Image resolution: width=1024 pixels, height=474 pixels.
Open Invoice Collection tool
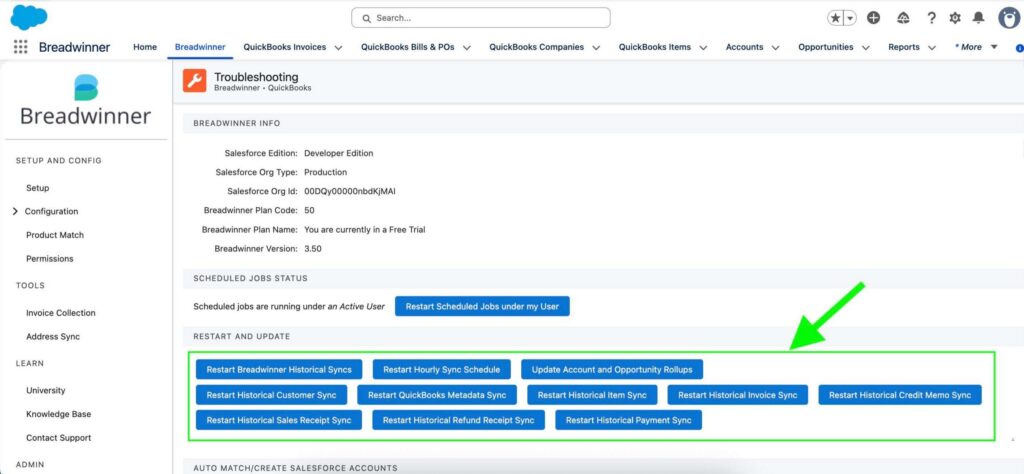[x=61, y=313]
